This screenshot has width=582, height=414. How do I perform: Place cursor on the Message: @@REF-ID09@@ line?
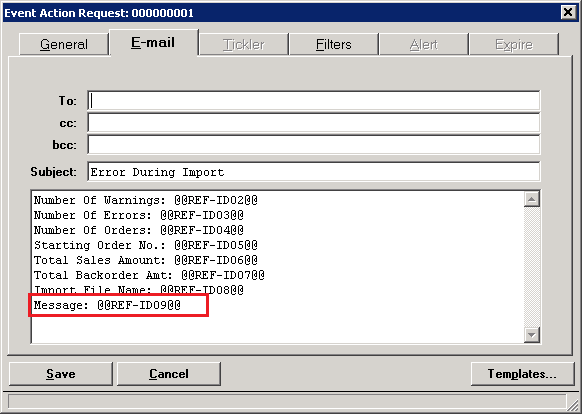[x=107, y=305]
